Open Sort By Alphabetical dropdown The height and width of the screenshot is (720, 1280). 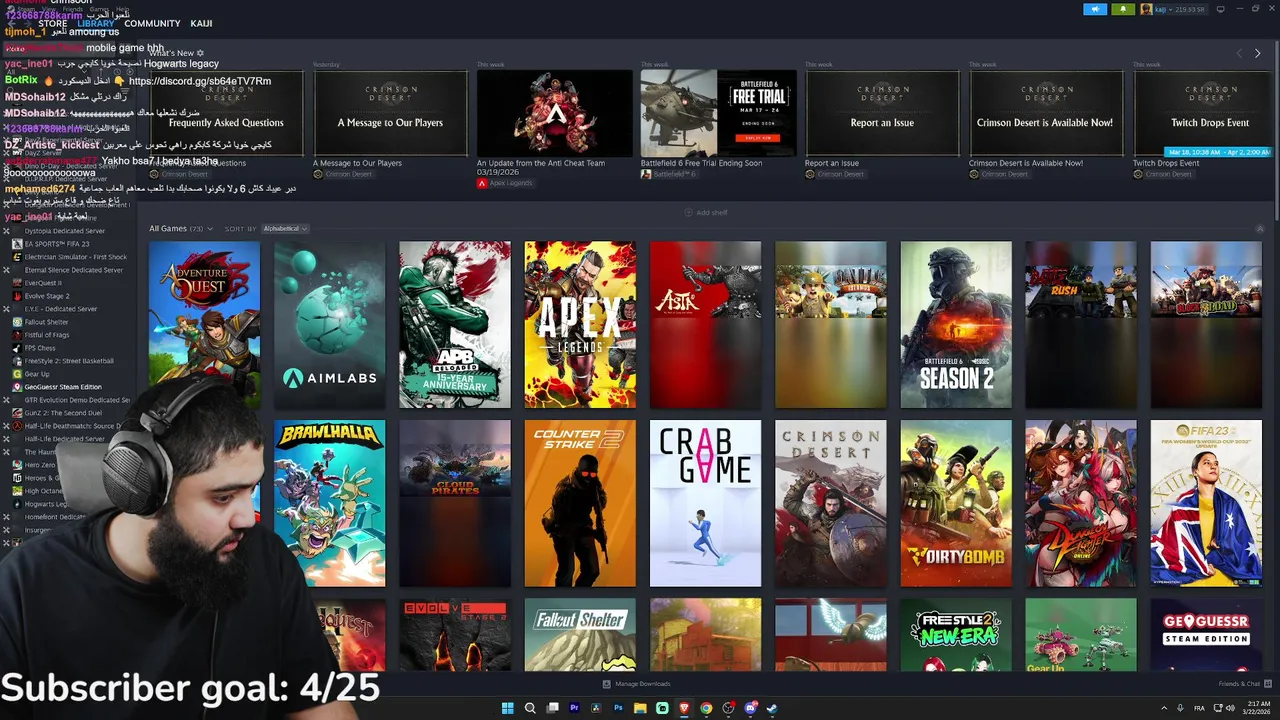[285, 229]
